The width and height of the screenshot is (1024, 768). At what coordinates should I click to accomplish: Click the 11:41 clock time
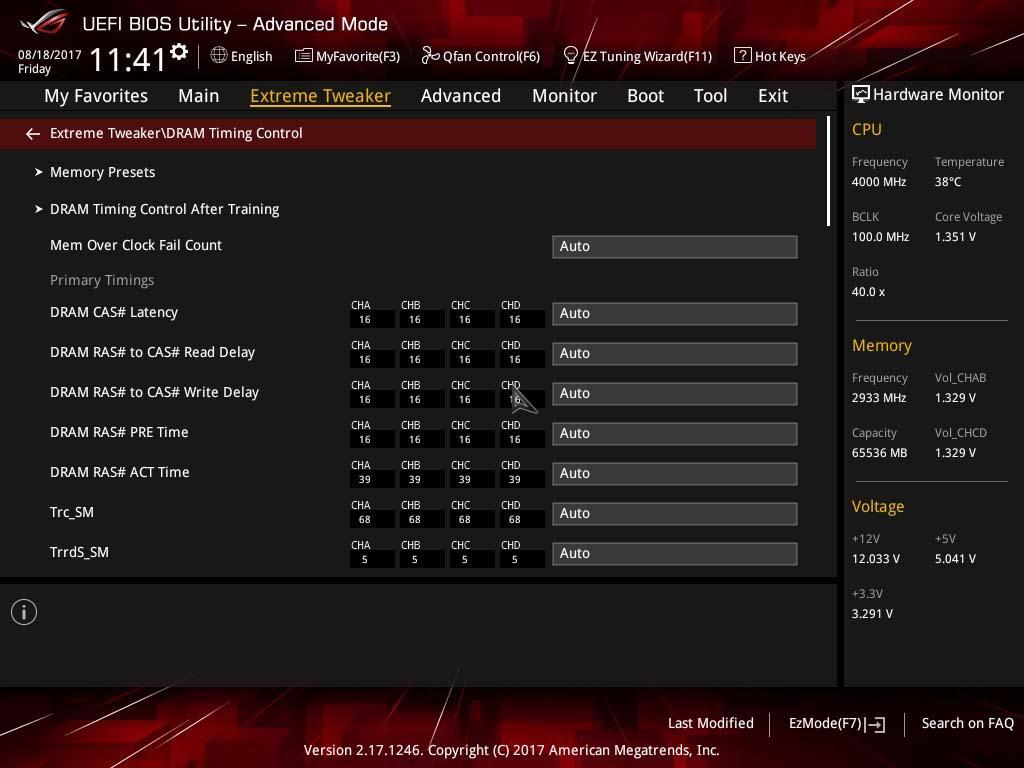click(128, 60)
